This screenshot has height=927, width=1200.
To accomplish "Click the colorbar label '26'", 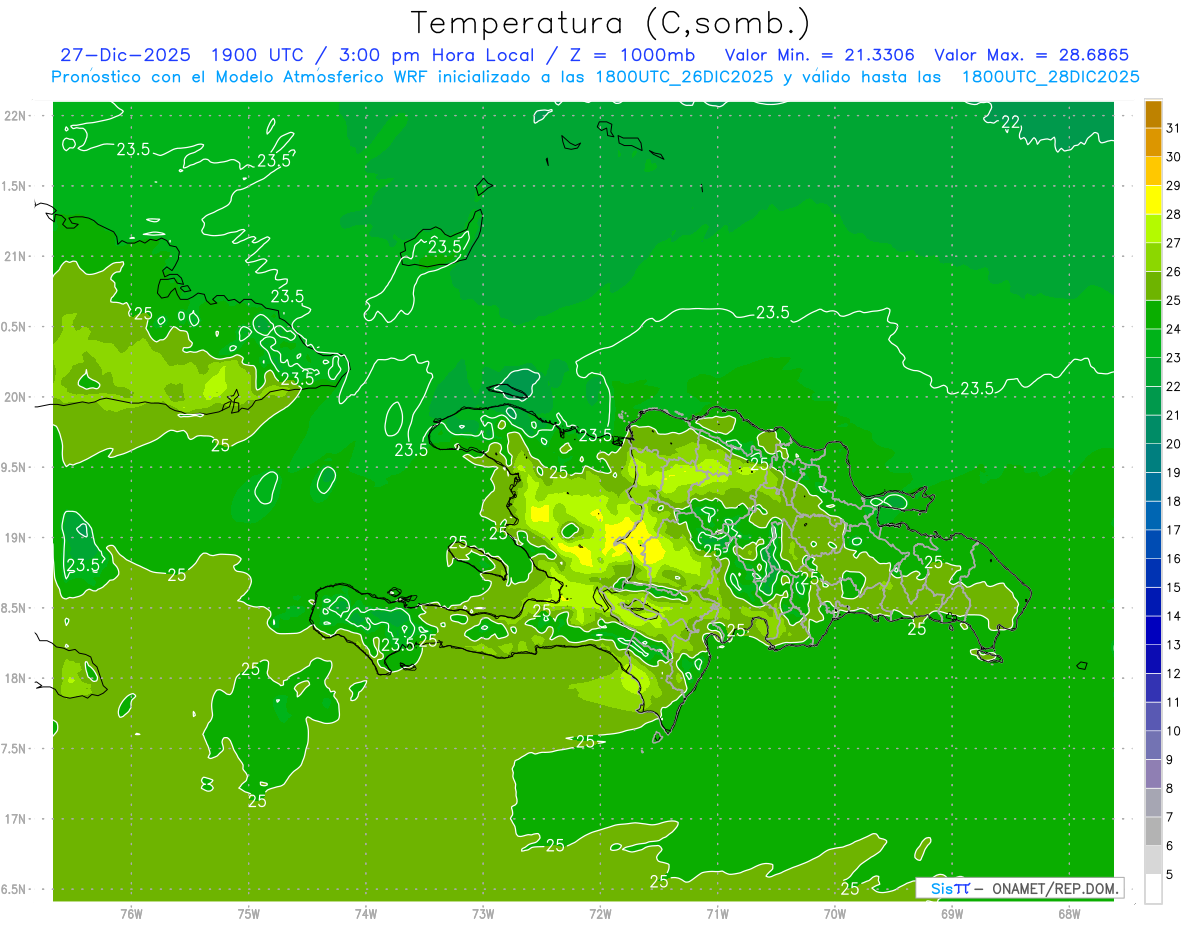I will point(1173,271).
